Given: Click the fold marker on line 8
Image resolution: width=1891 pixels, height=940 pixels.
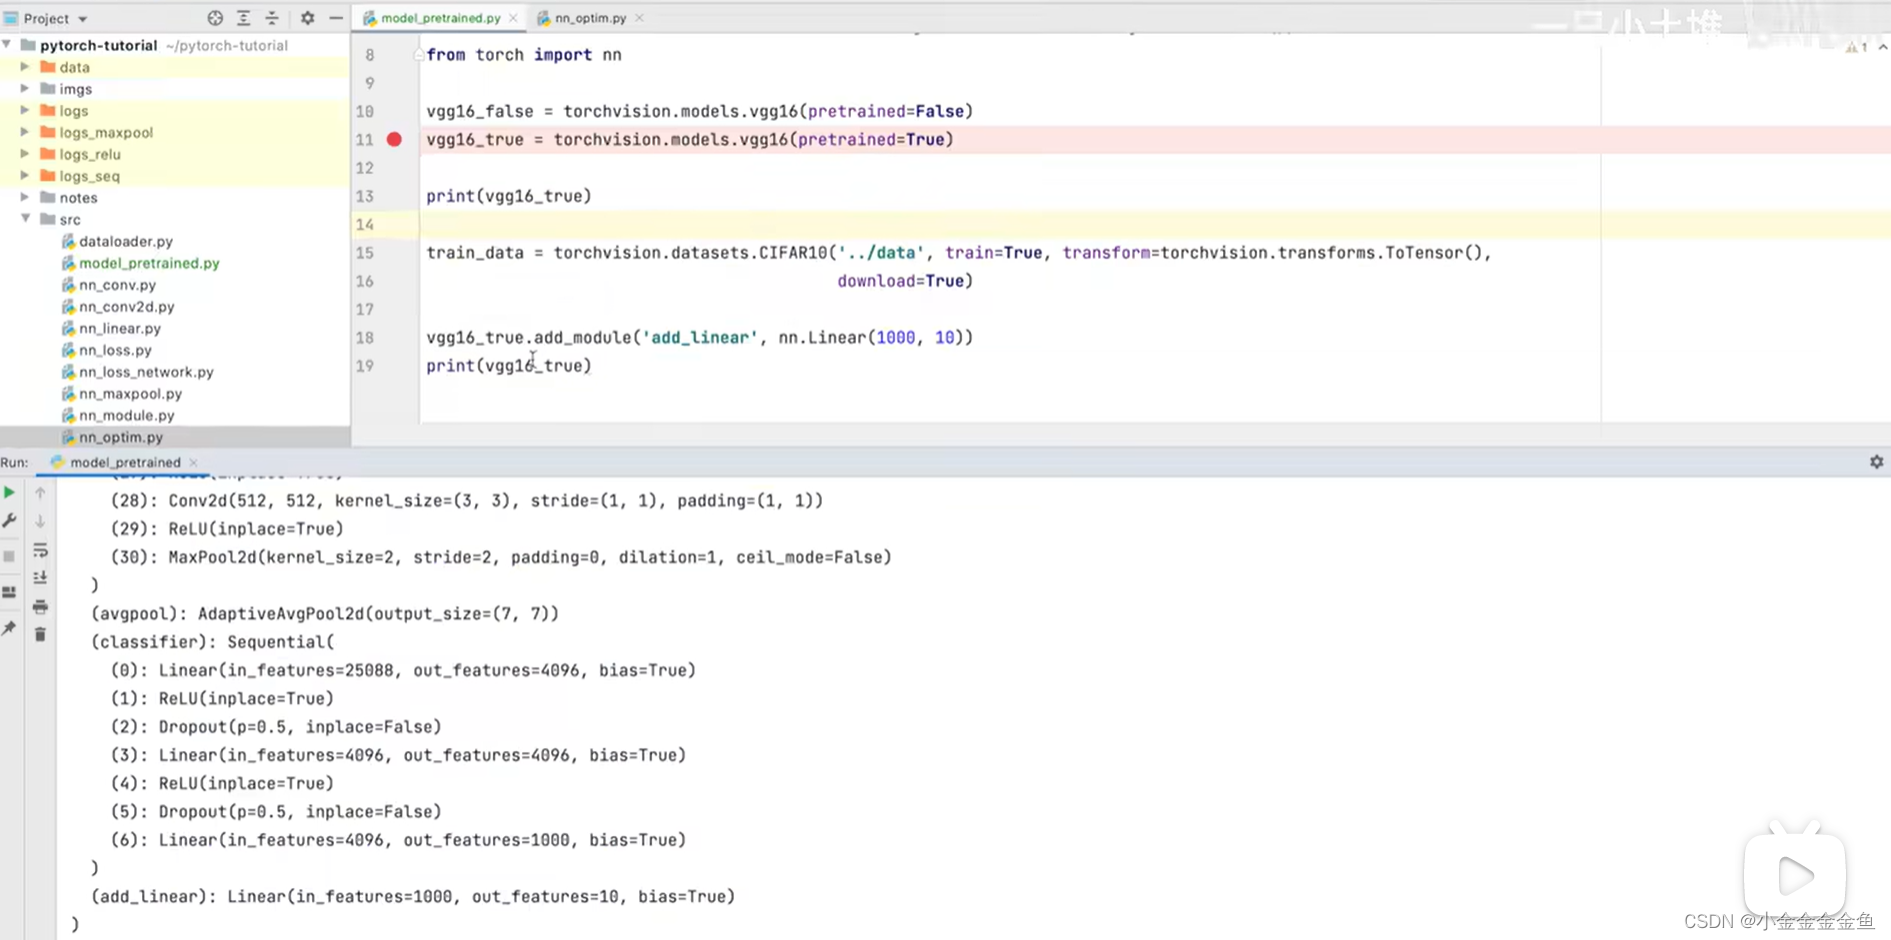Looking at the screenshot, I should [x=419, y=55].
